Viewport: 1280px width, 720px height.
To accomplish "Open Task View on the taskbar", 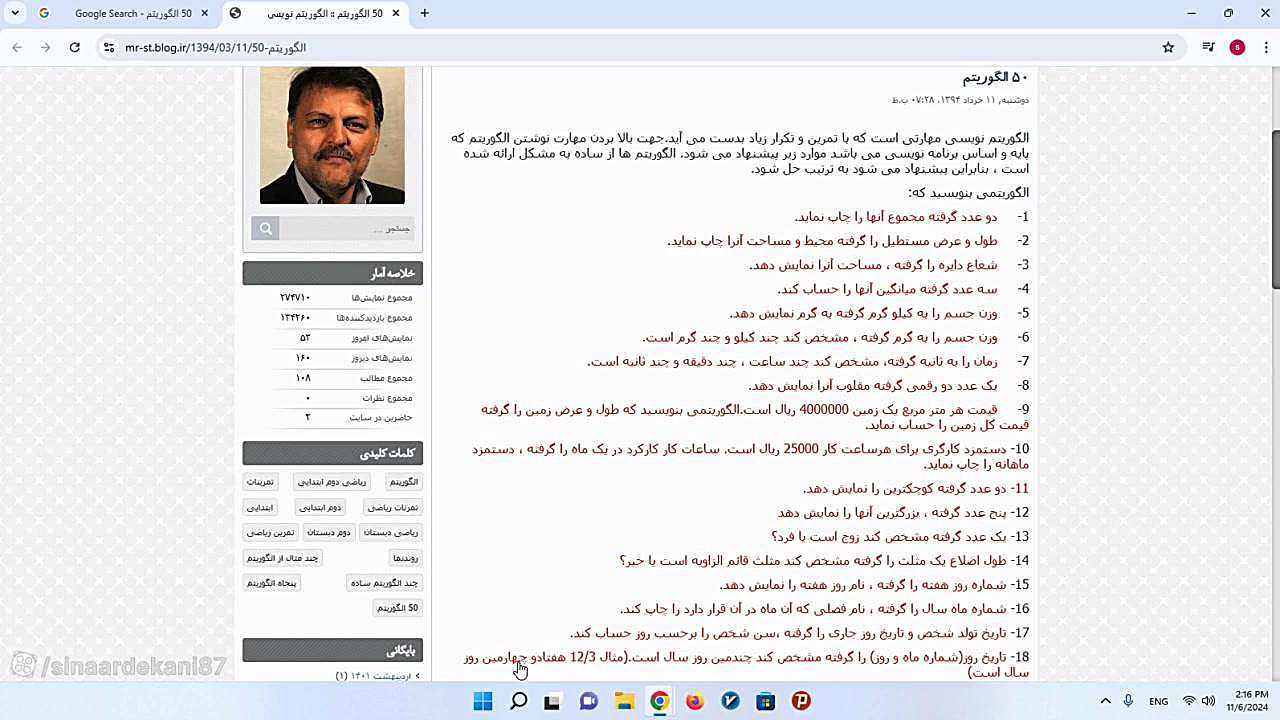I will coord(552,701).
